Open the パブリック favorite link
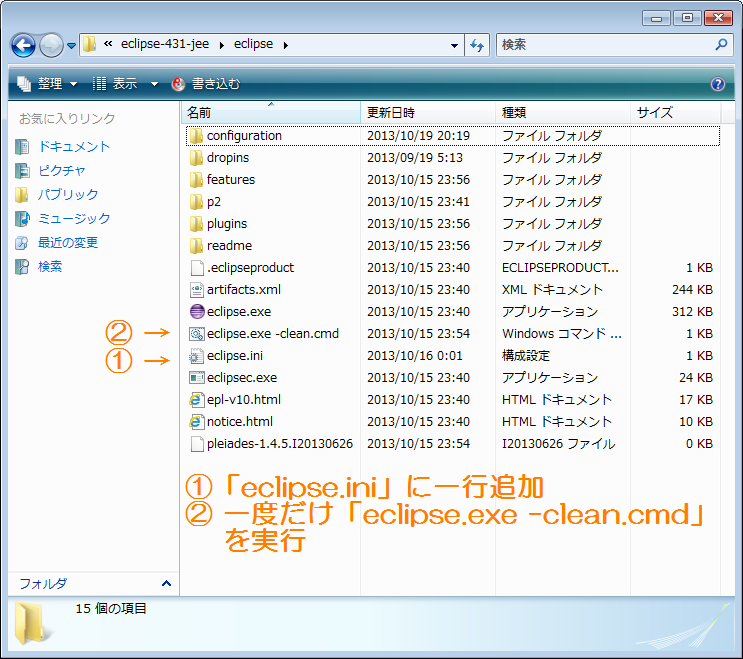Image resolution: width=743 pixels, height=659 pixels. 68,194
